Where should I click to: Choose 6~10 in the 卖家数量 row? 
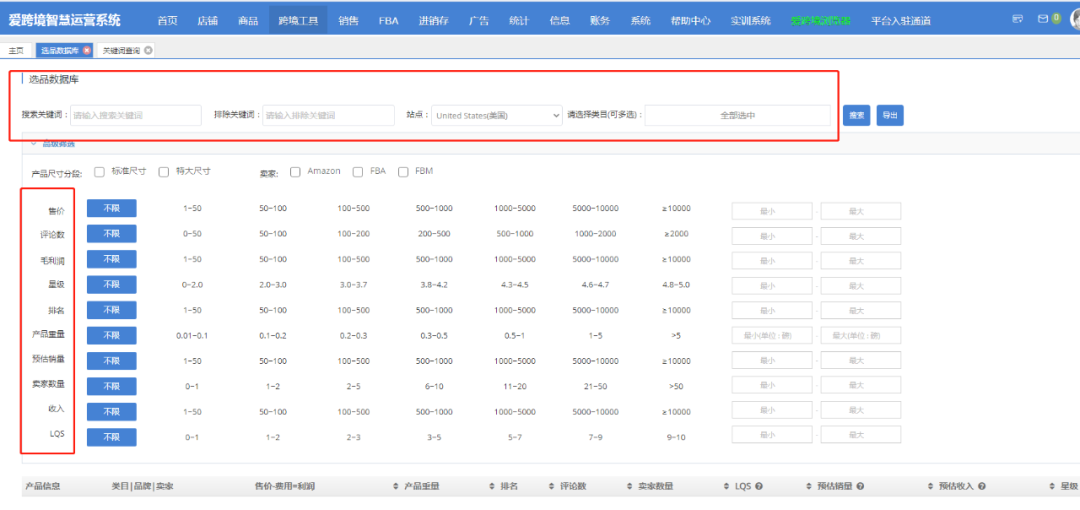[x=434, y=386]
